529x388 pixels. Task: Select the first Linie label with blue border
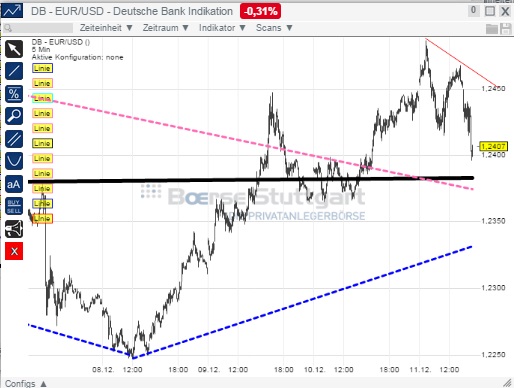coord(43,68)
